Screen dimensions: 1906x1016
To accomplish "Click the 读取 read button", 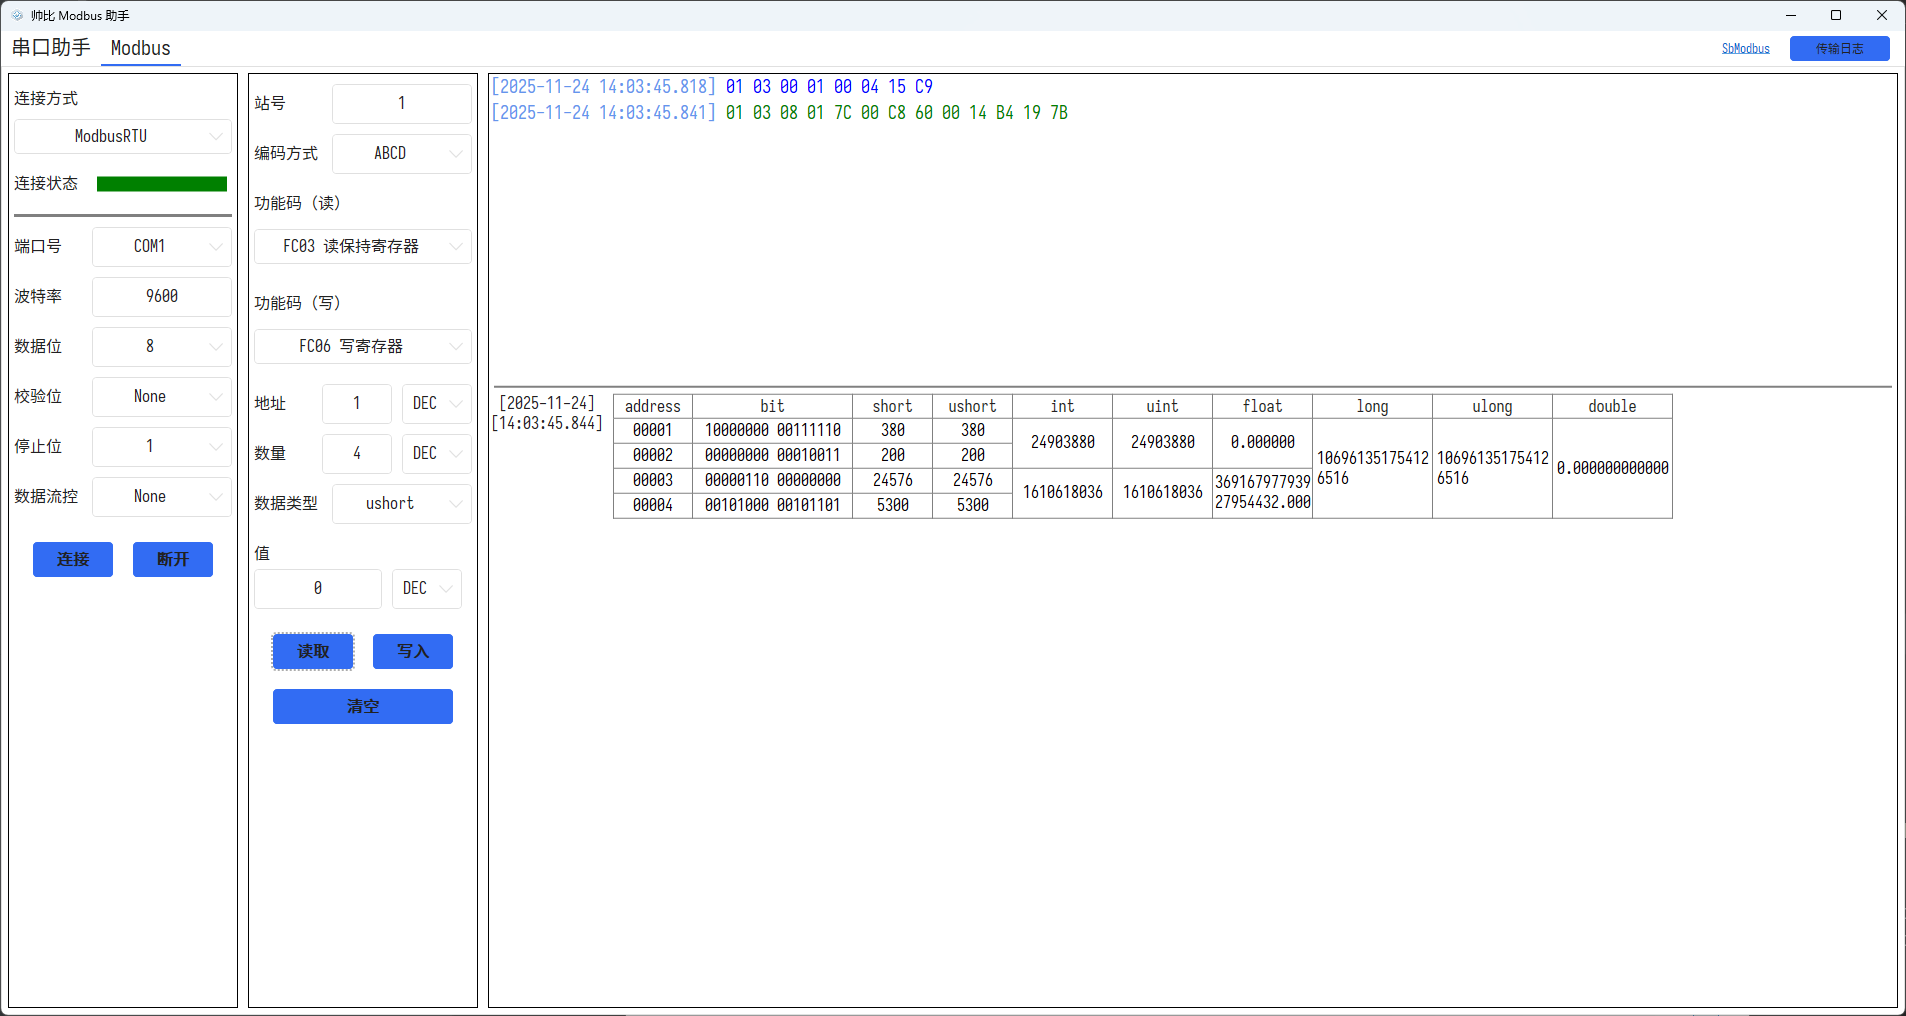I will pyautogui.click(x=313, y=651).
